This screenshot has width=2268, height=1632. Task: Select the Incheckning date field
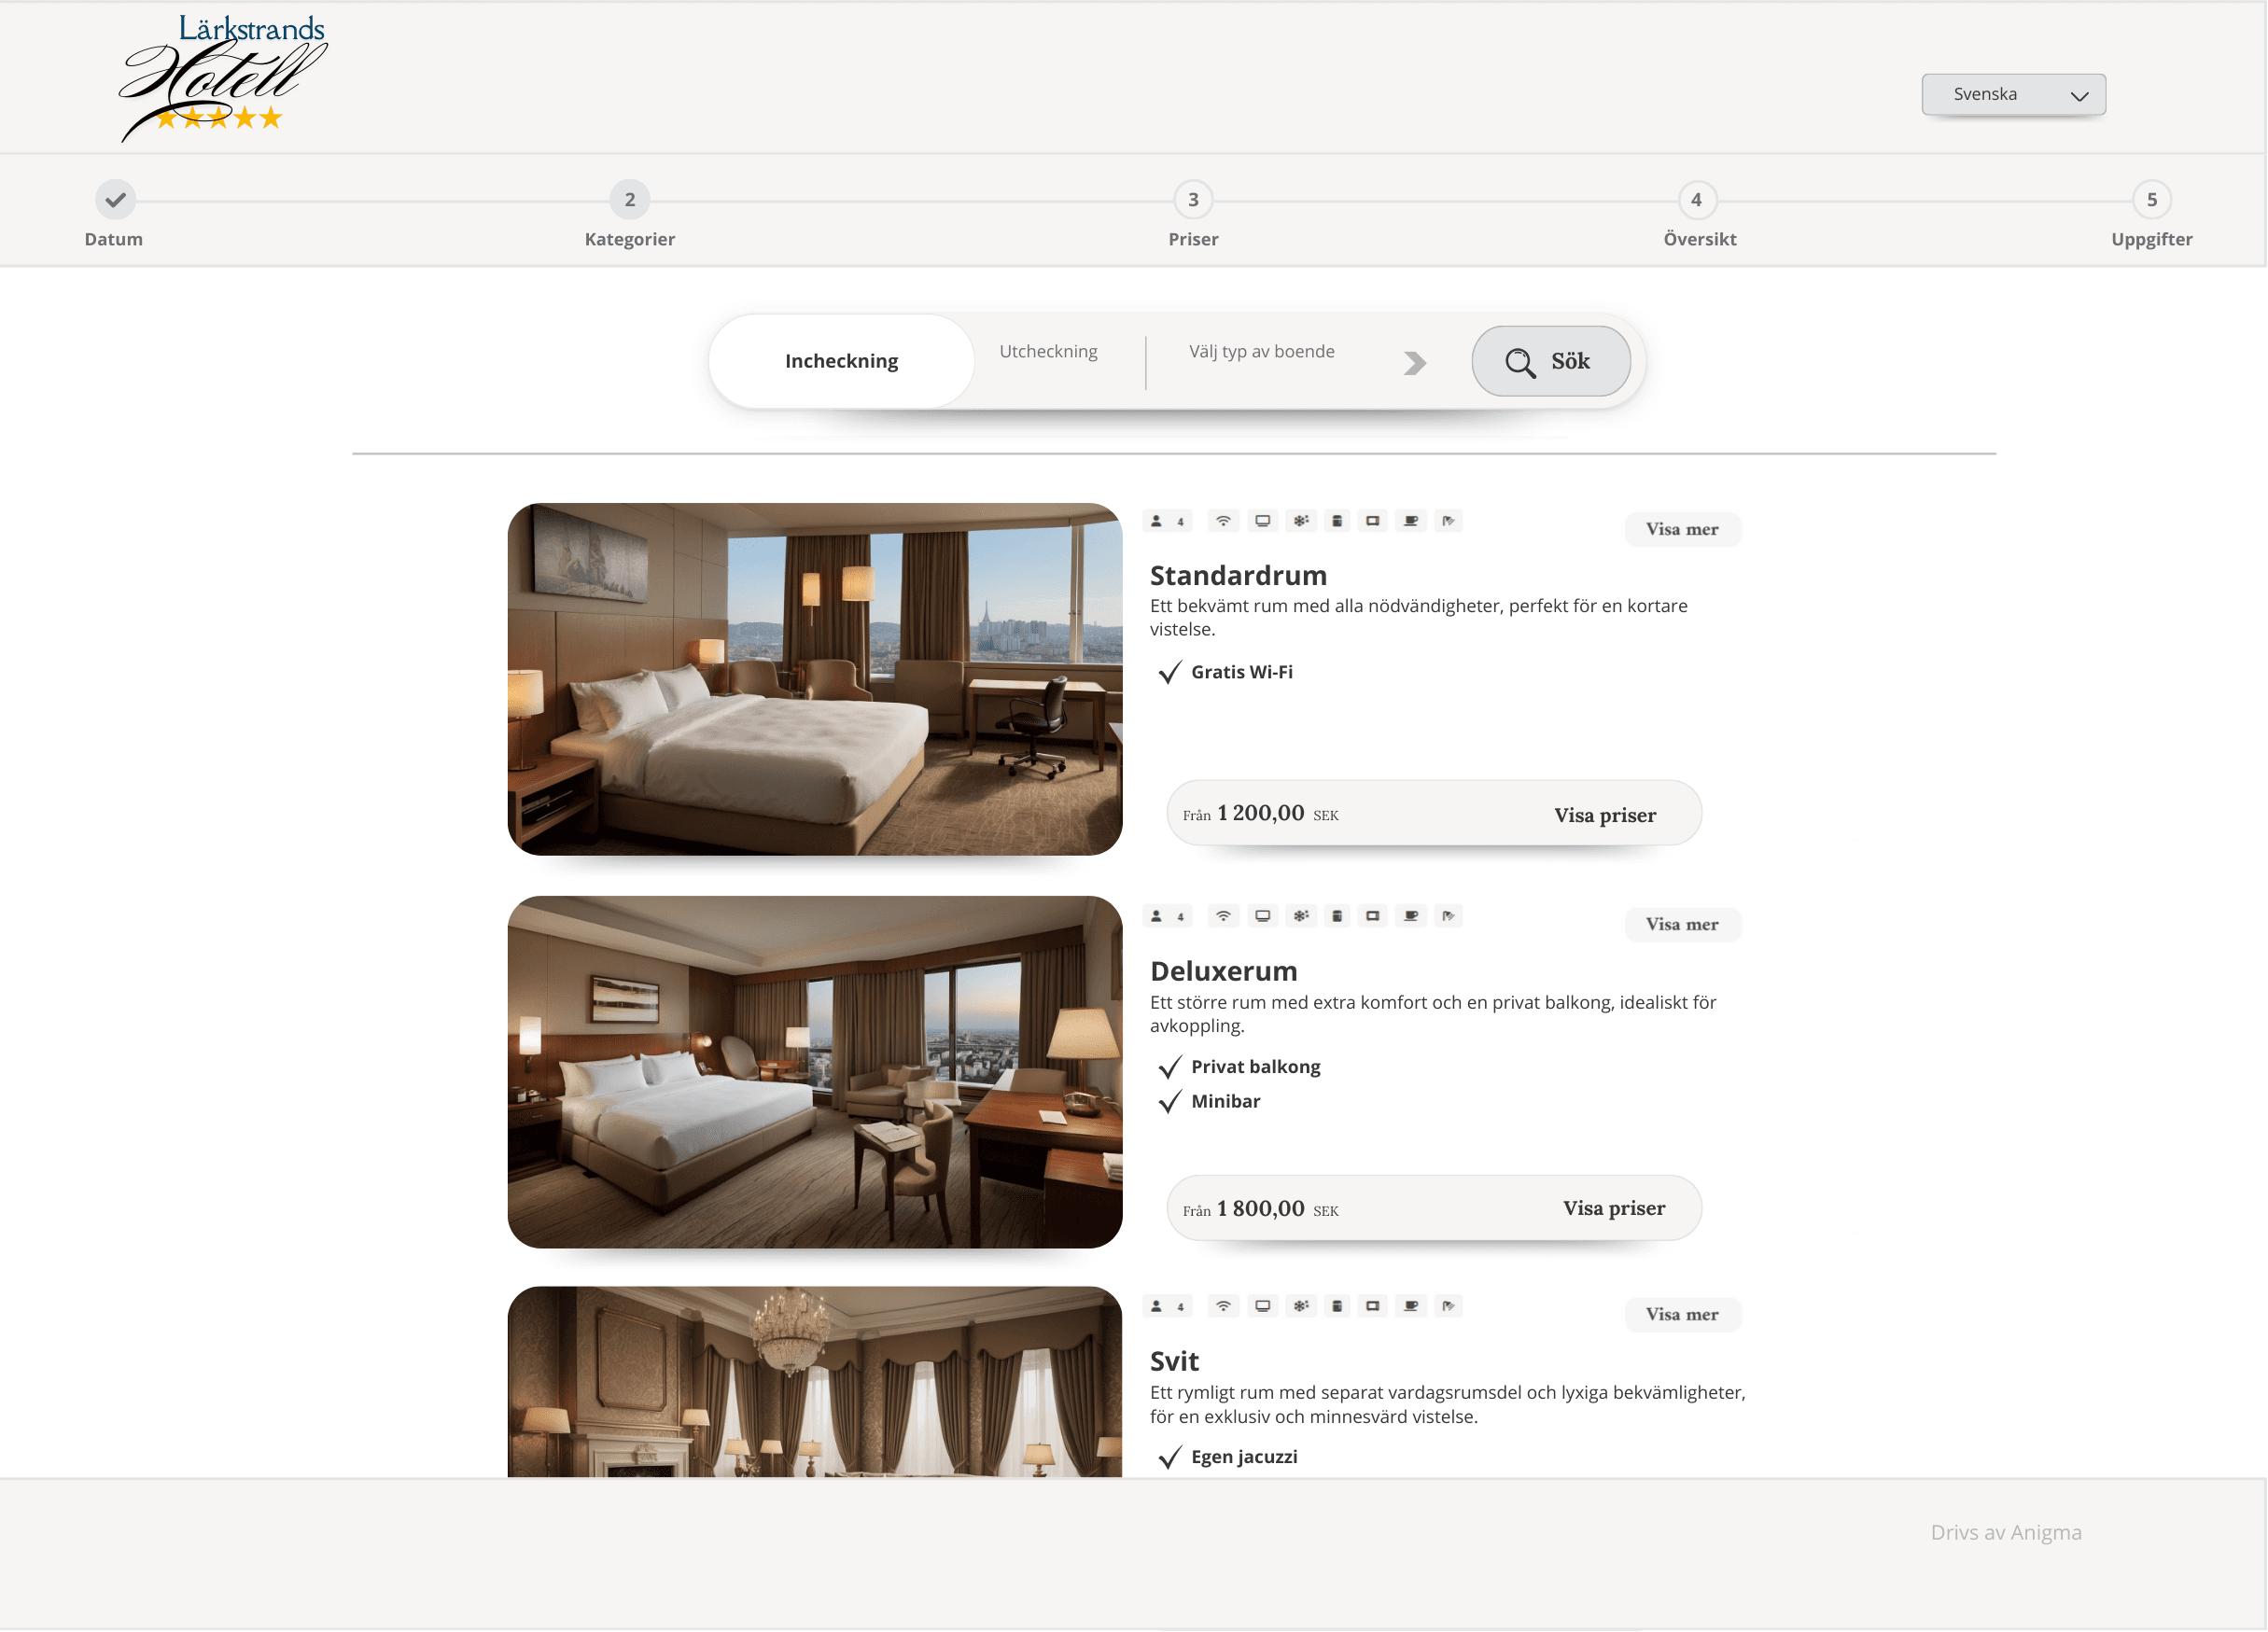841,361
